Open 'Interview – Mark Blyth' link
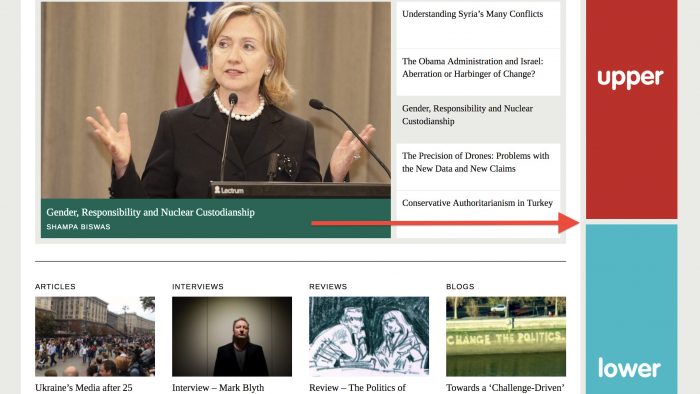 click(218, 388)
